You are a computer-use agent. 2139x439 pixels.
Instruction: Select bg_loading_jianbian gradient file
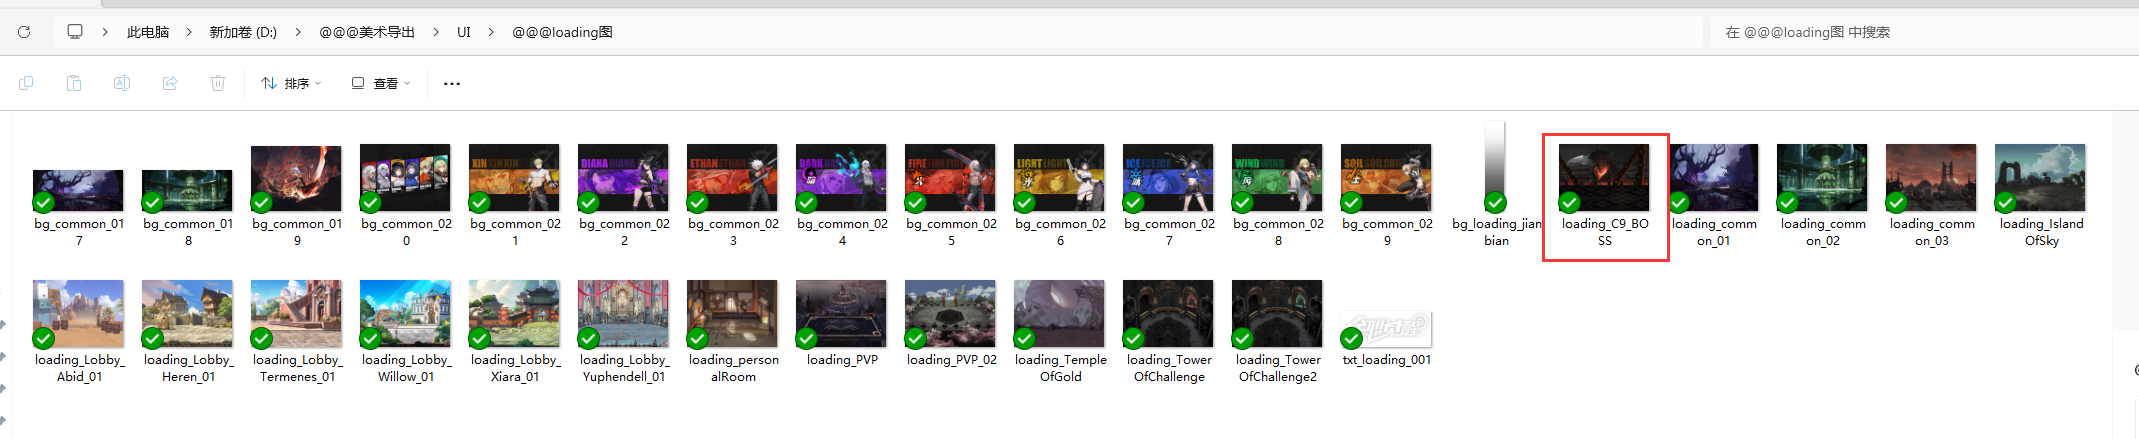1495,166
